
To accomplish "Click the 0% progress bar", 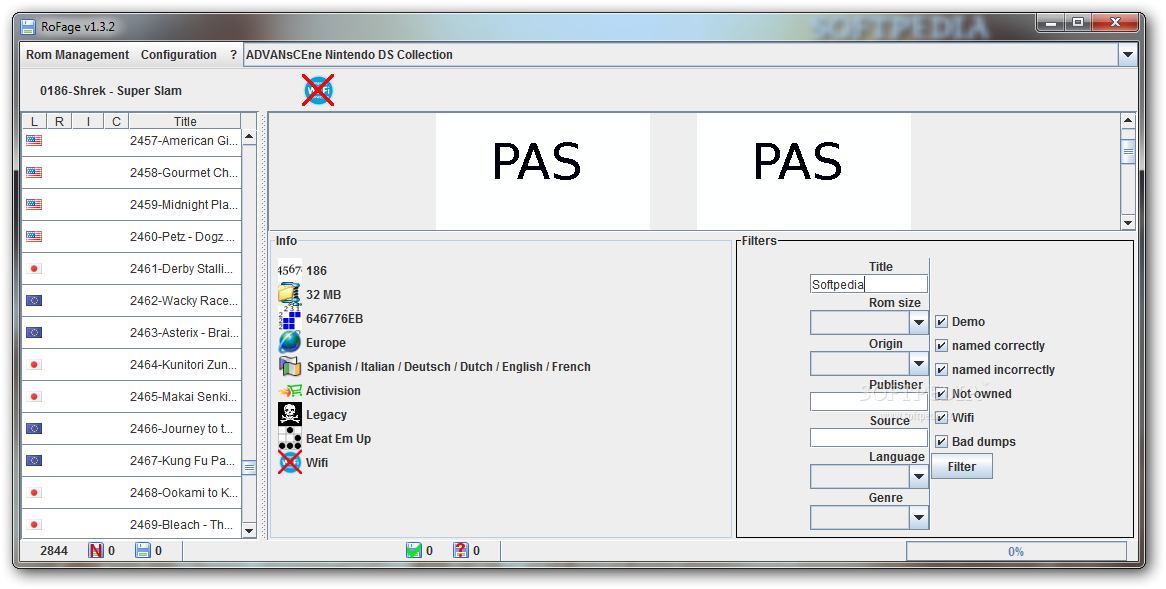I will (x=1016, y=551).
